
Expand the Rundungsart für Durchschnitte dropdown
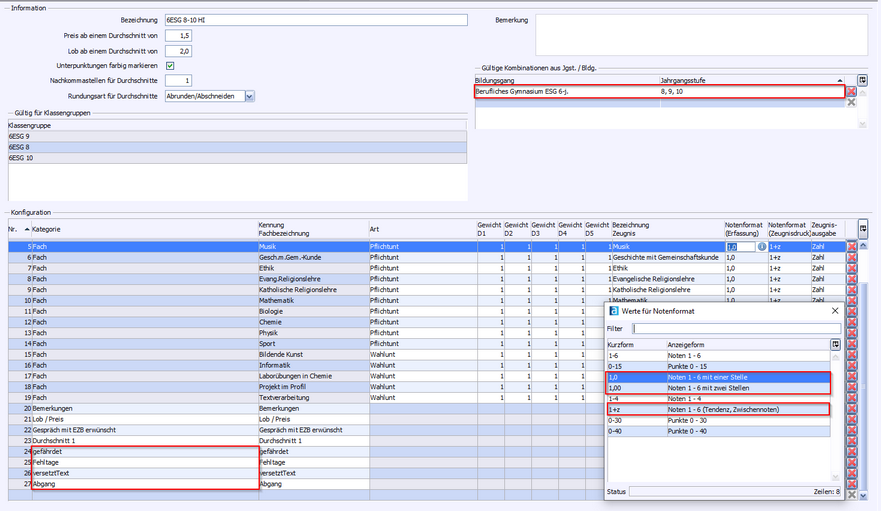point(249,96)
